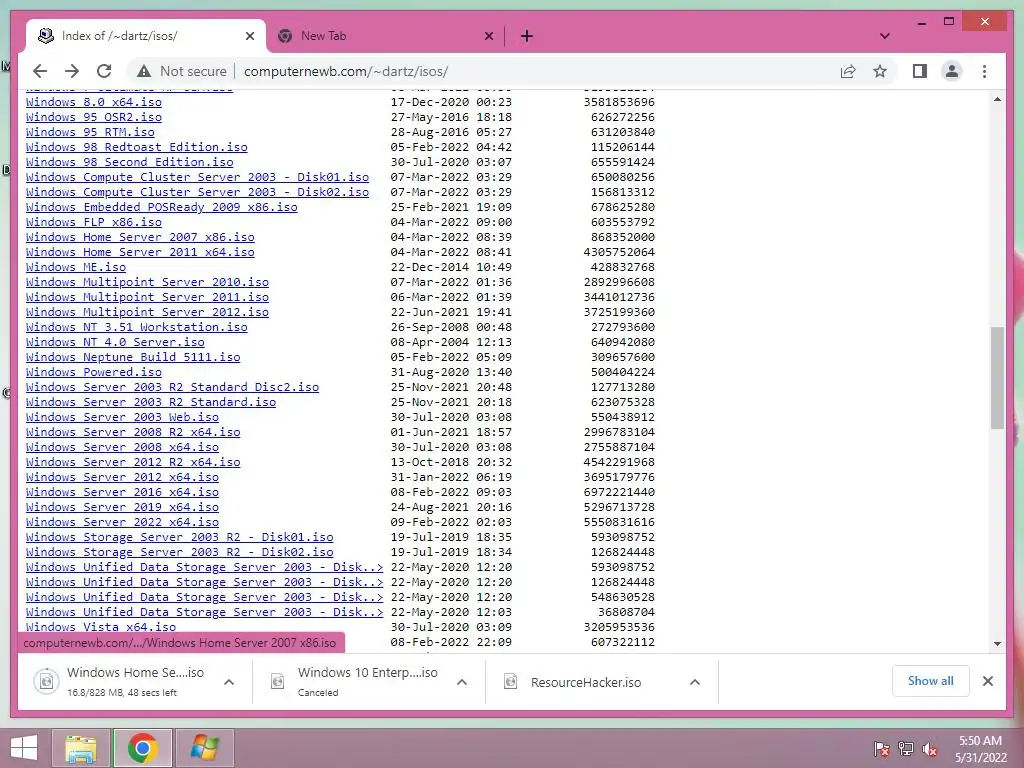Open the tab search dropdown chevron
This screenshot has height=768, width=1024.
pos(885,36)
